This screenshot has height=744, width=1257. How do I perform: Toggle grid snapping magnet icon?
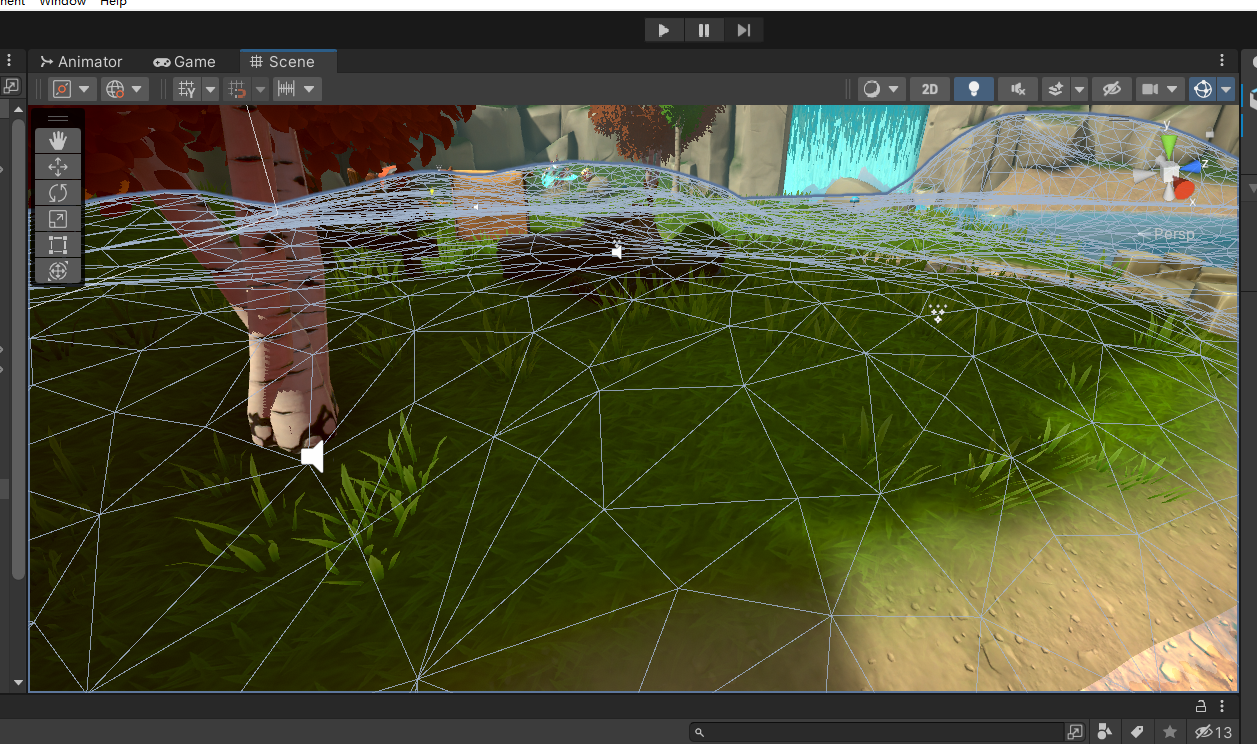(237, 89)
